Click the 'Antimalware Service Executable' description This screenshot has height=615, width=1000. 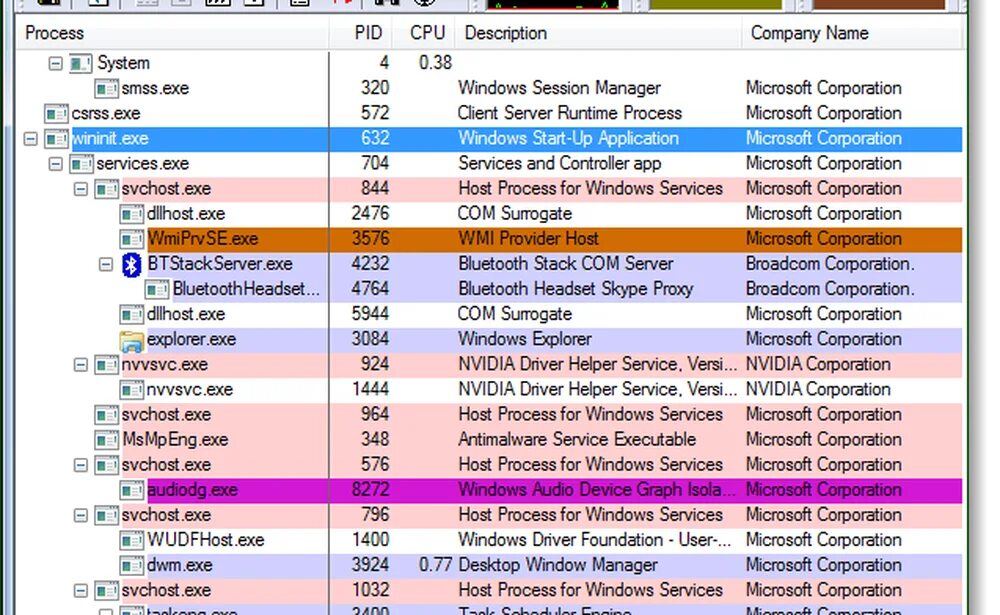pyautogui.click(x=577, y=440)
